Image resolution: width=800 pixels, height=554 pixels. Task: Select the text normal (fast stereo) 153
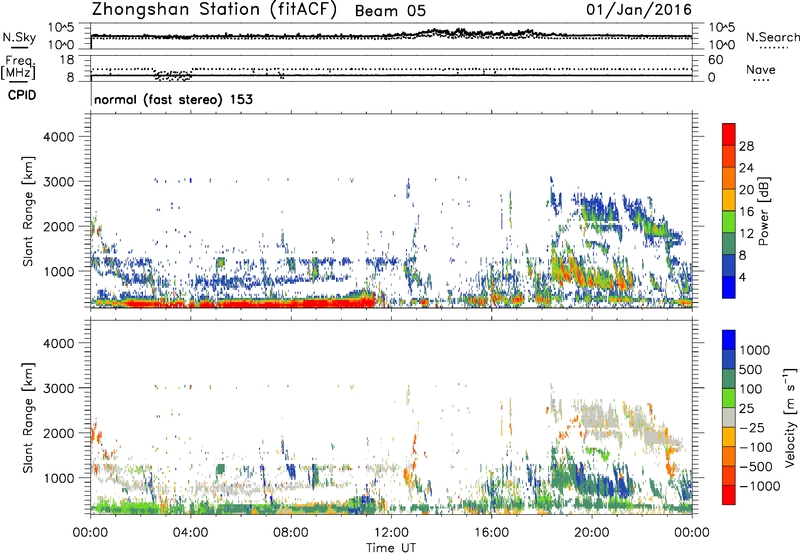tap(173, 100)
